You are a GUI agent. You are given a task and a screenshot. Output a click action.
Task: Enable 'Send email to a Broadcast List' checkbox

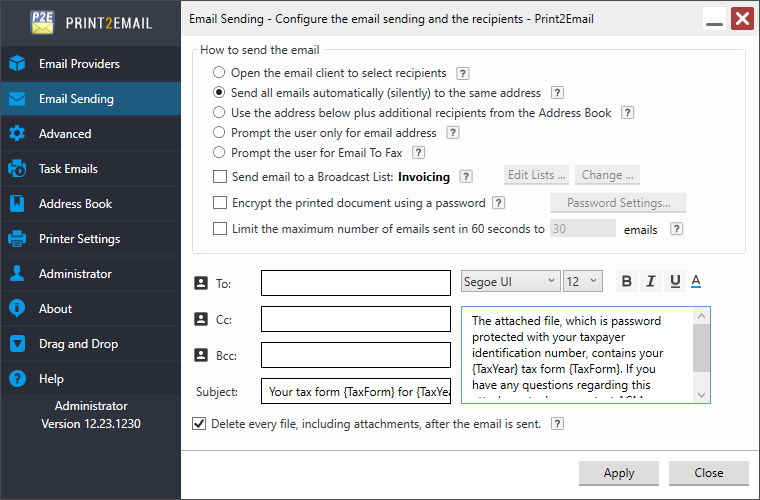(x=220, y=176)
